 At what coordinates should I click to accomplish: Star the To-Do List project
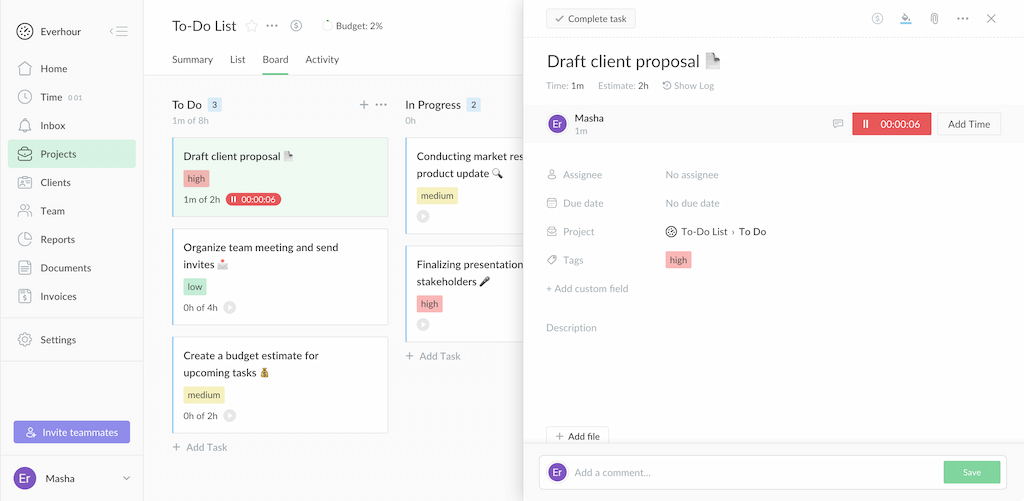coord(251,26)
